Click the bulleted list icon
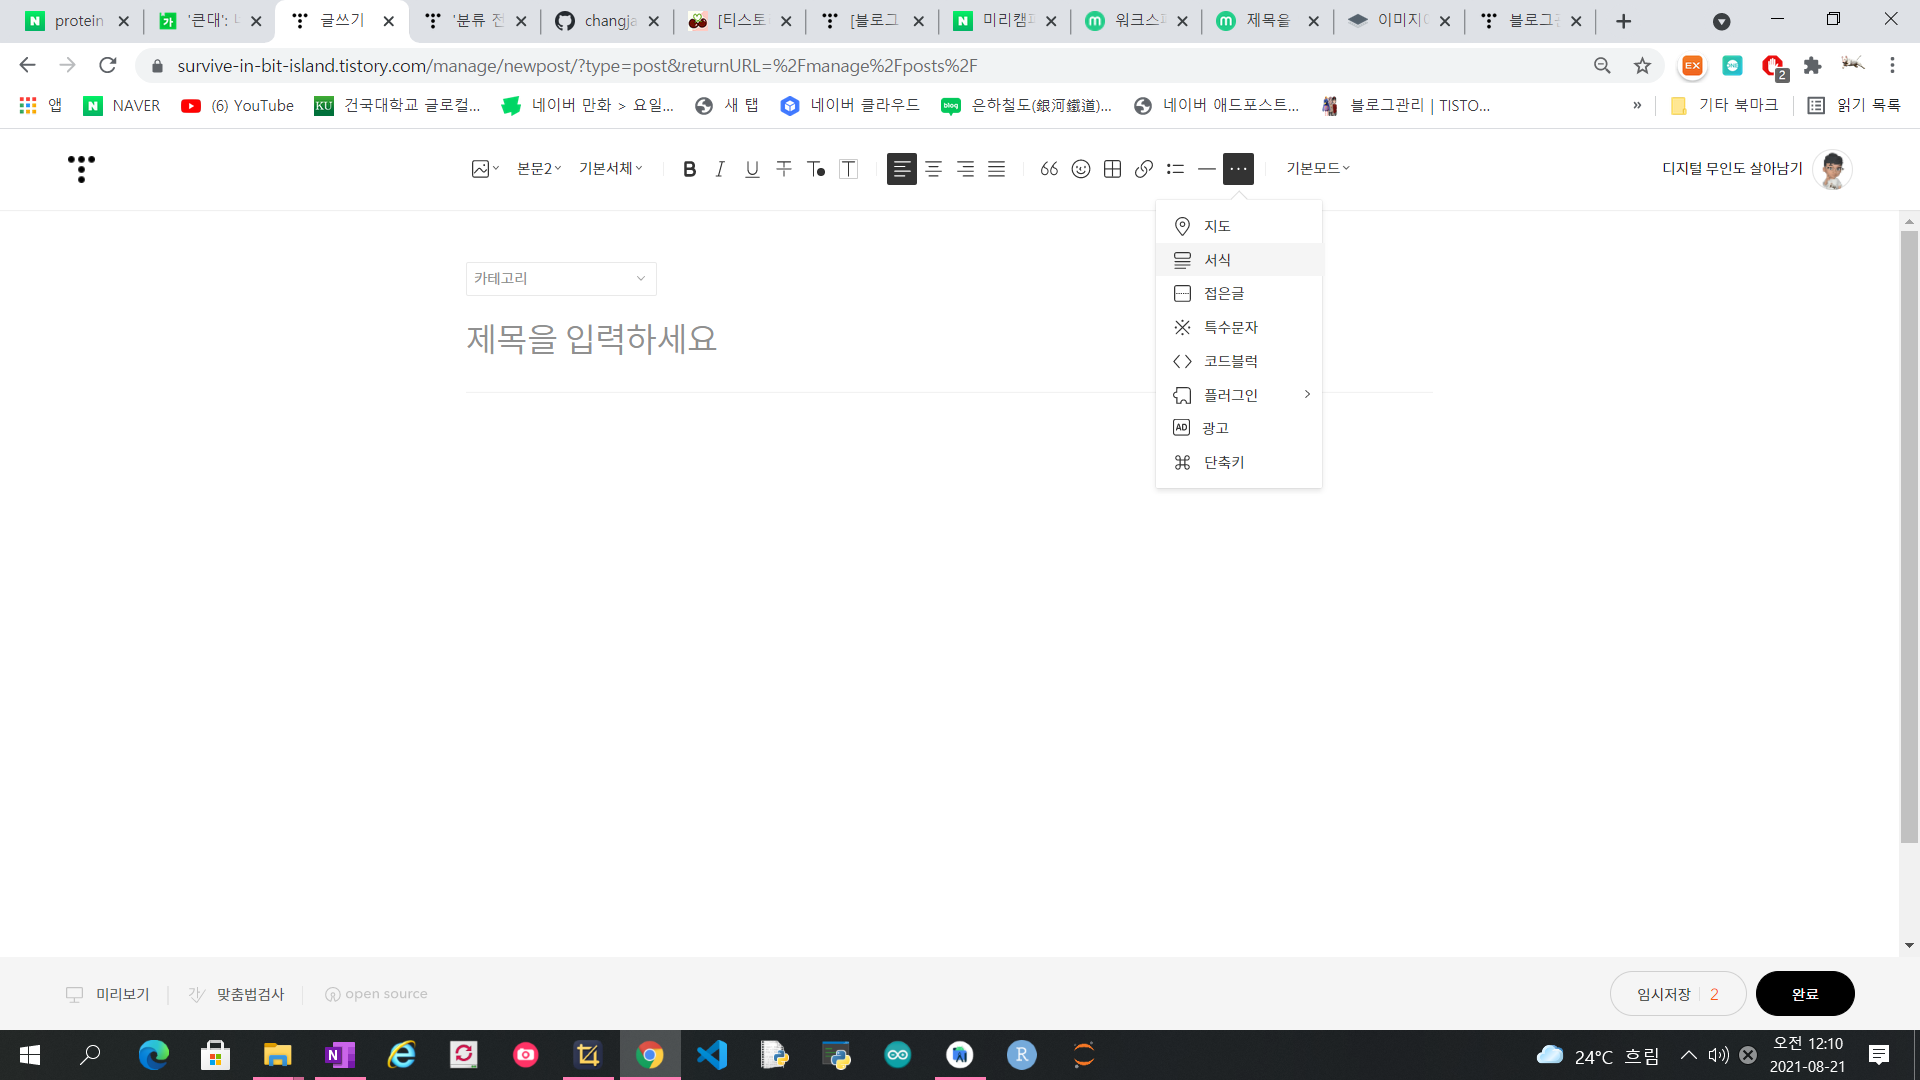This screenshot has height=1080, width=1920. (1175, 169)
